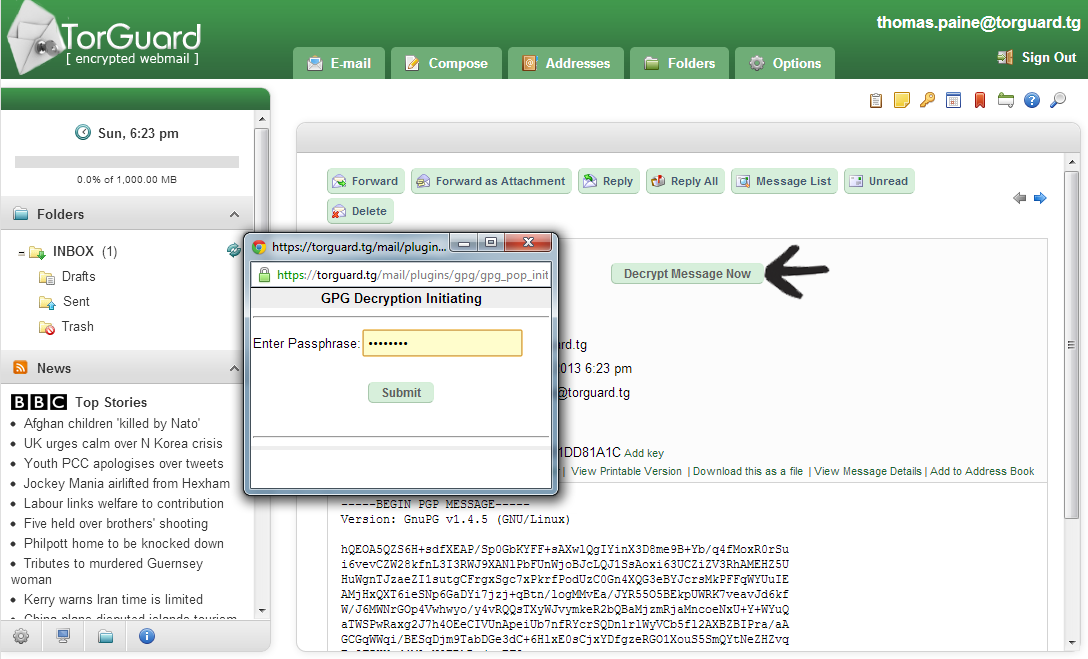Select the INBOX folder
Screen dimensions: 1088x659
pyautogui.click(x=73, y=251)
